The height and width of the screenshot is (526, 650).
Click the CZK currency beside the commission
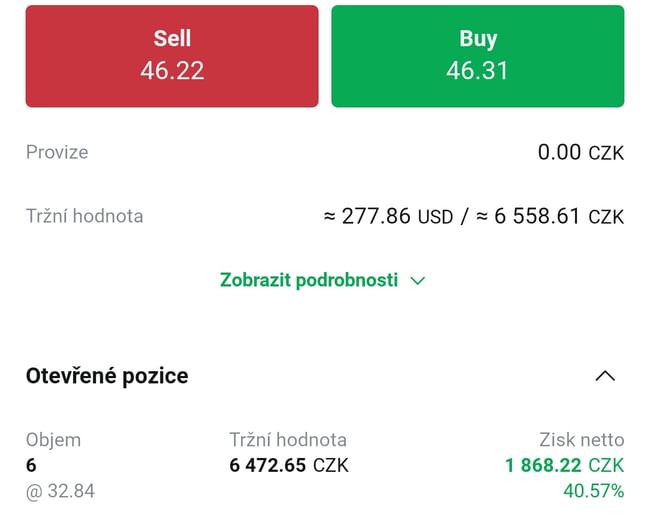[x=606, y=154]
